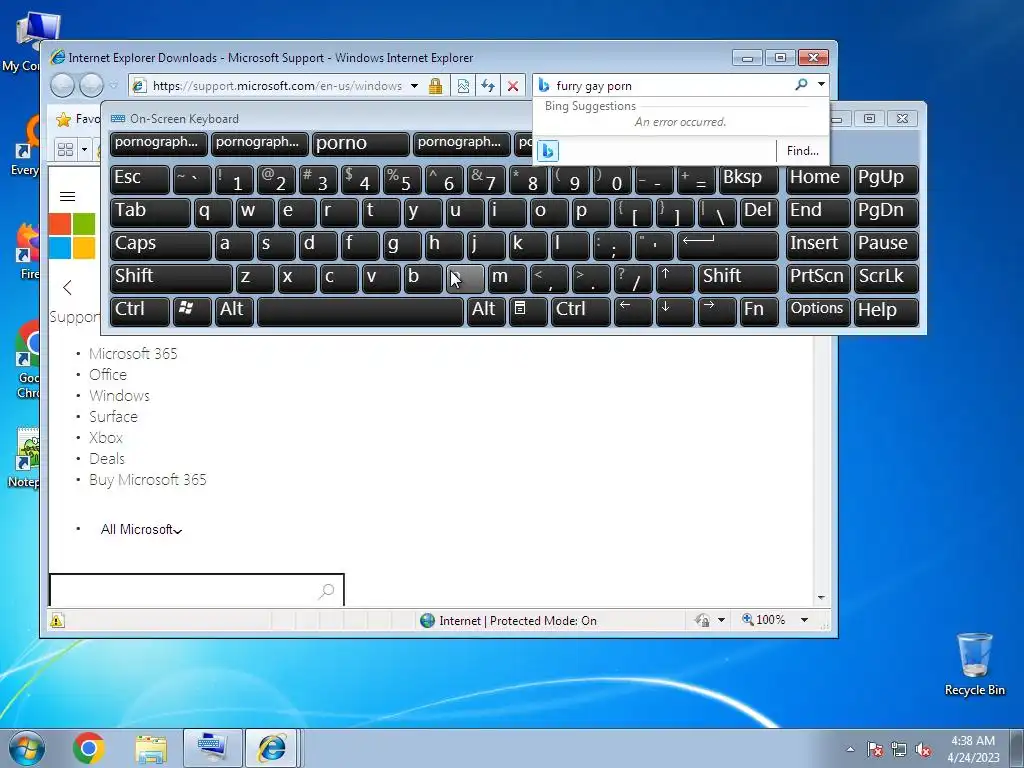The image size is (1024, 768).
Task: Toggle the ScrLk key on On-Screen Keyboard
Action: pyautogui.click(x=886, y=277)
